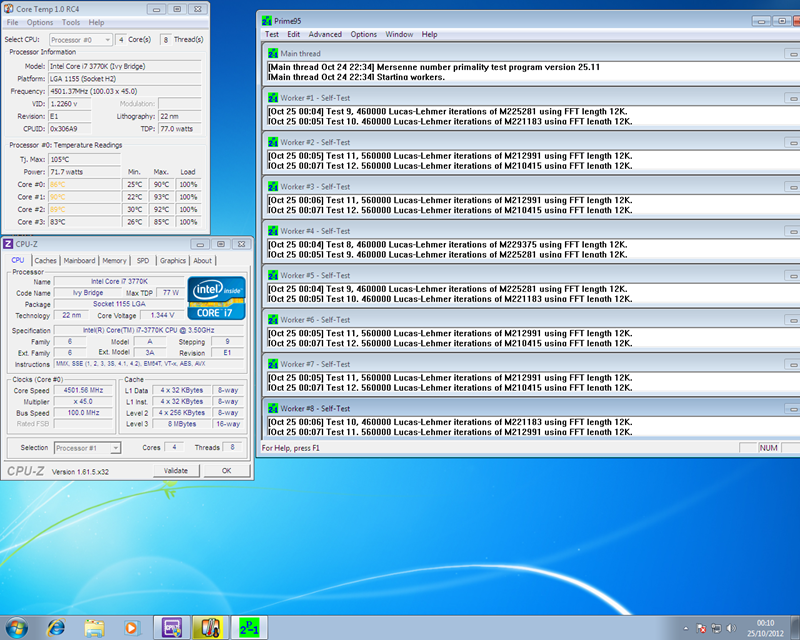
Task: Open the Window menu in Prime95
Action: 399,34
